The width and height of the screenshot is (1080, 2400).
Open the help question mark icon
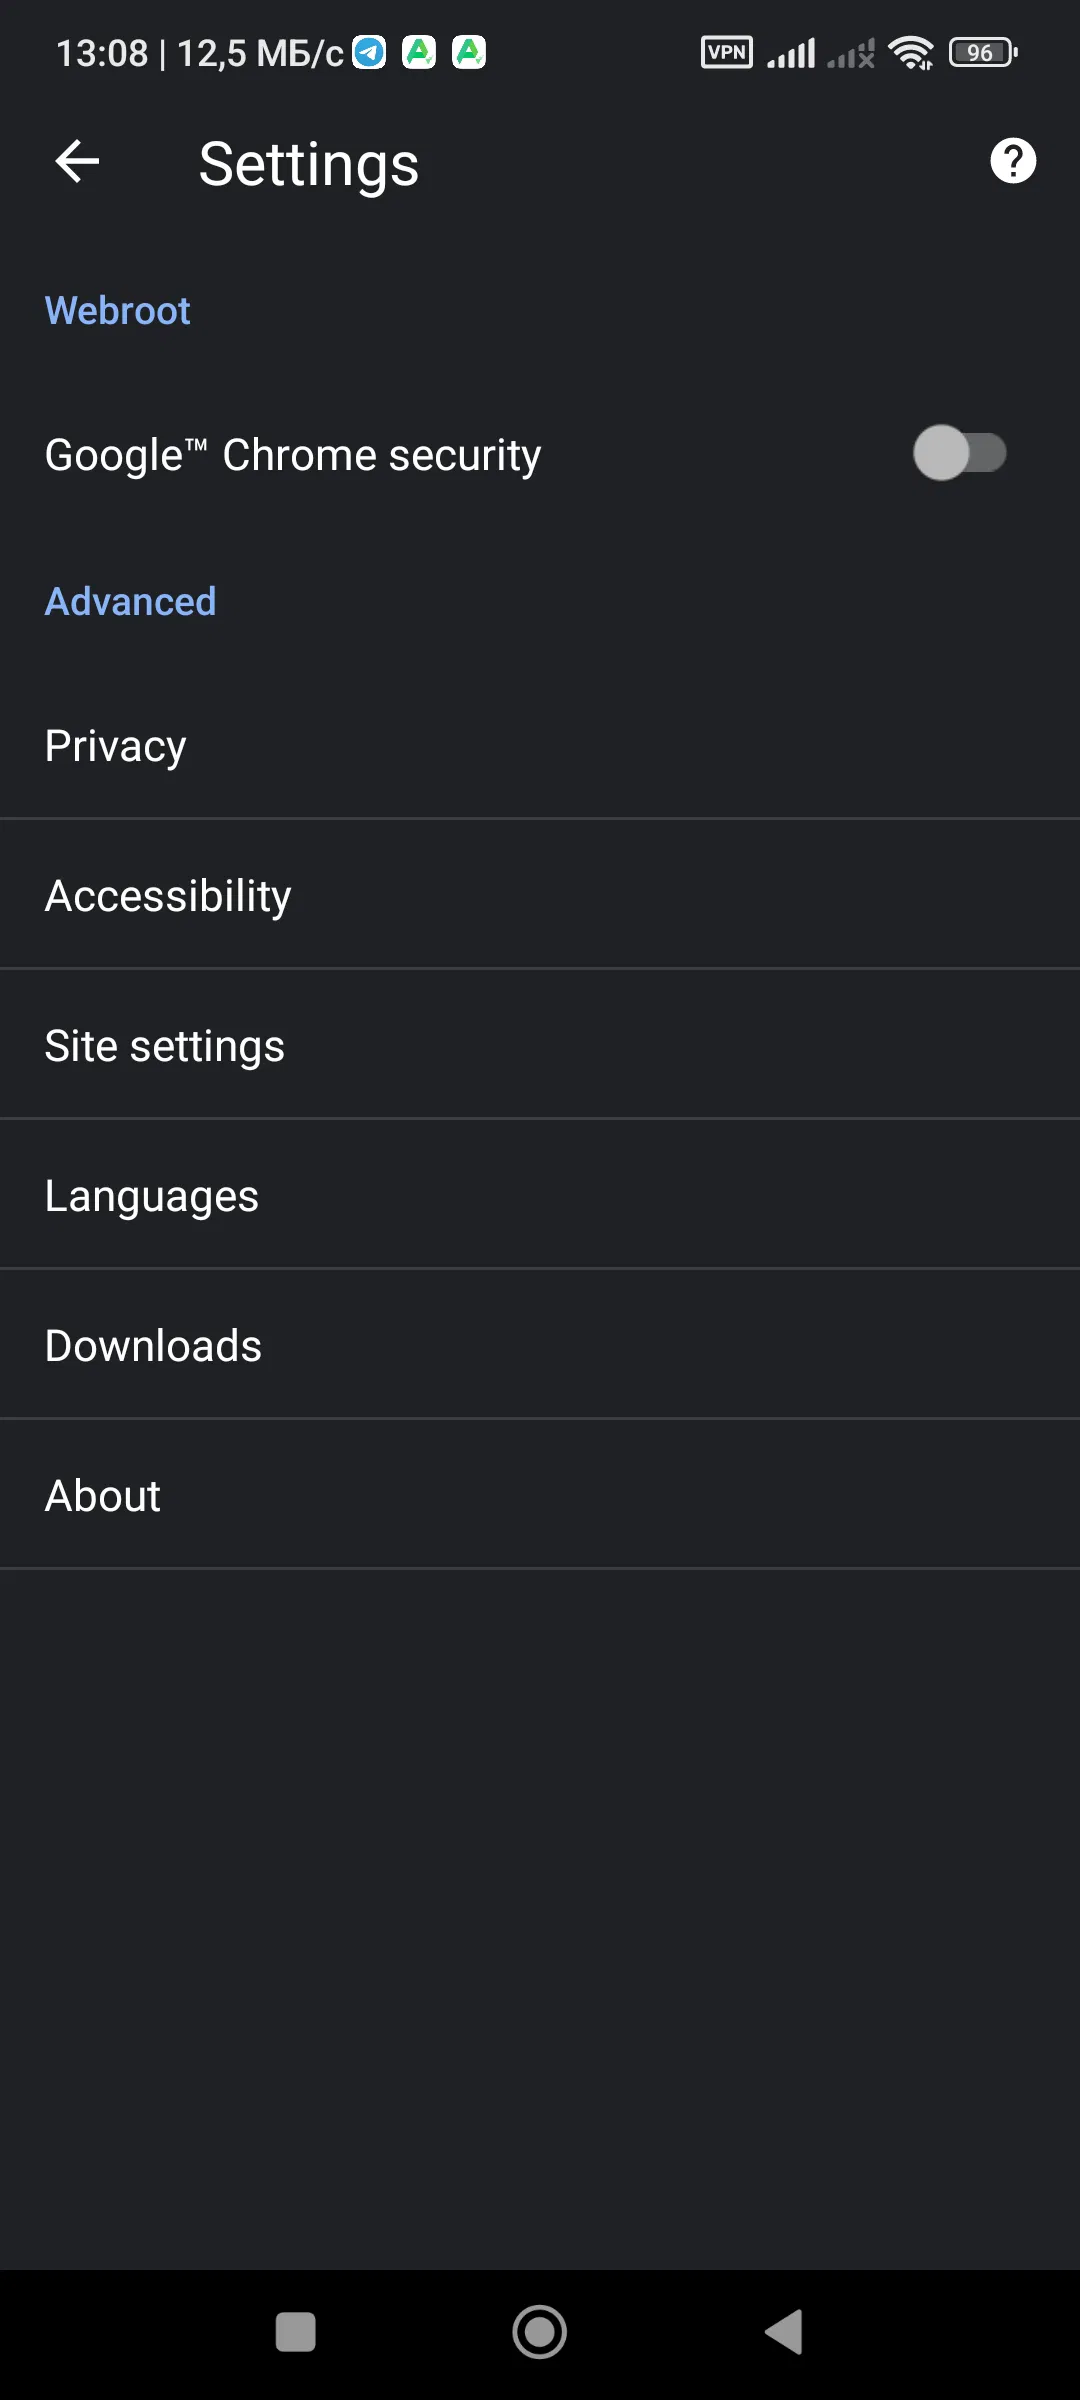point(1012,161)
